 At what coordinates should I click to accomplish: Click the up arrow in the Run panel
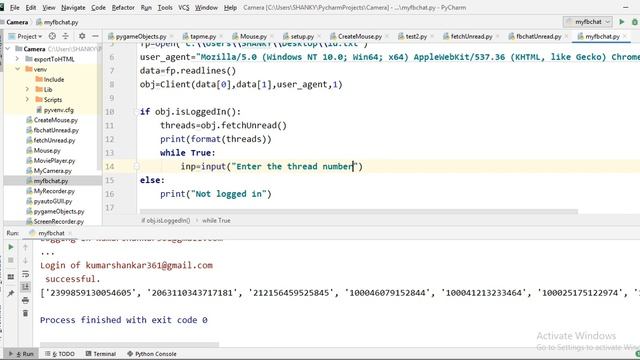[25, 247]
